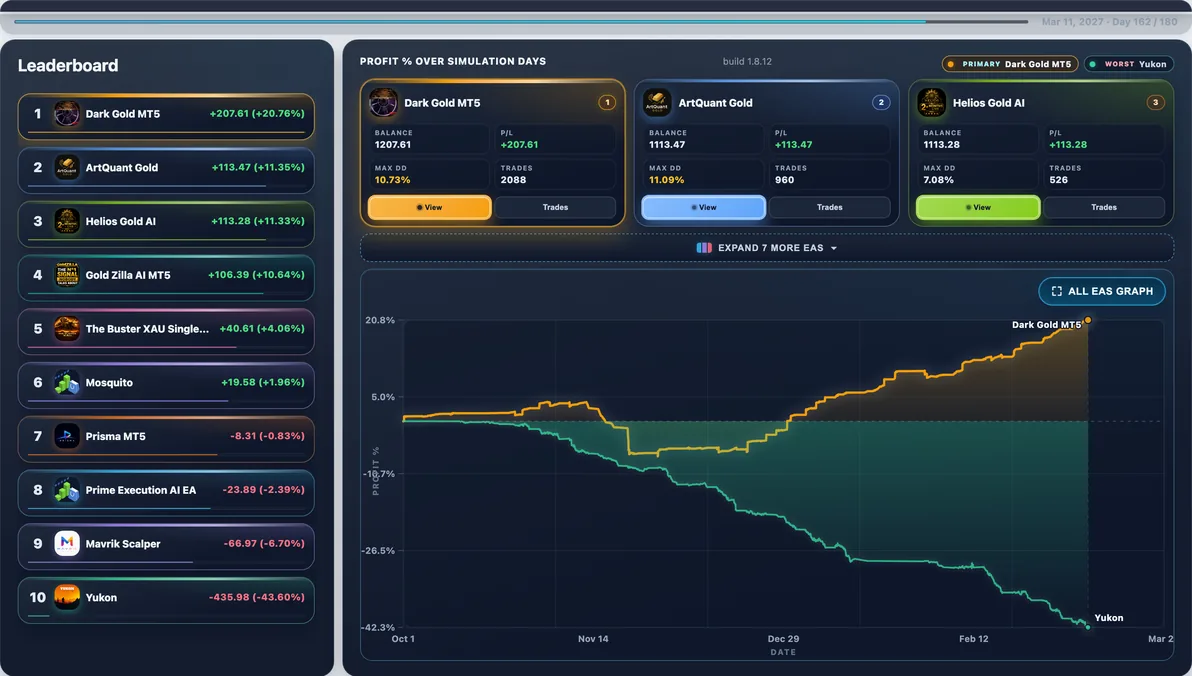Click the Dark Gold MT5 card avatar

pyautogui.click(x=383, y=103)
